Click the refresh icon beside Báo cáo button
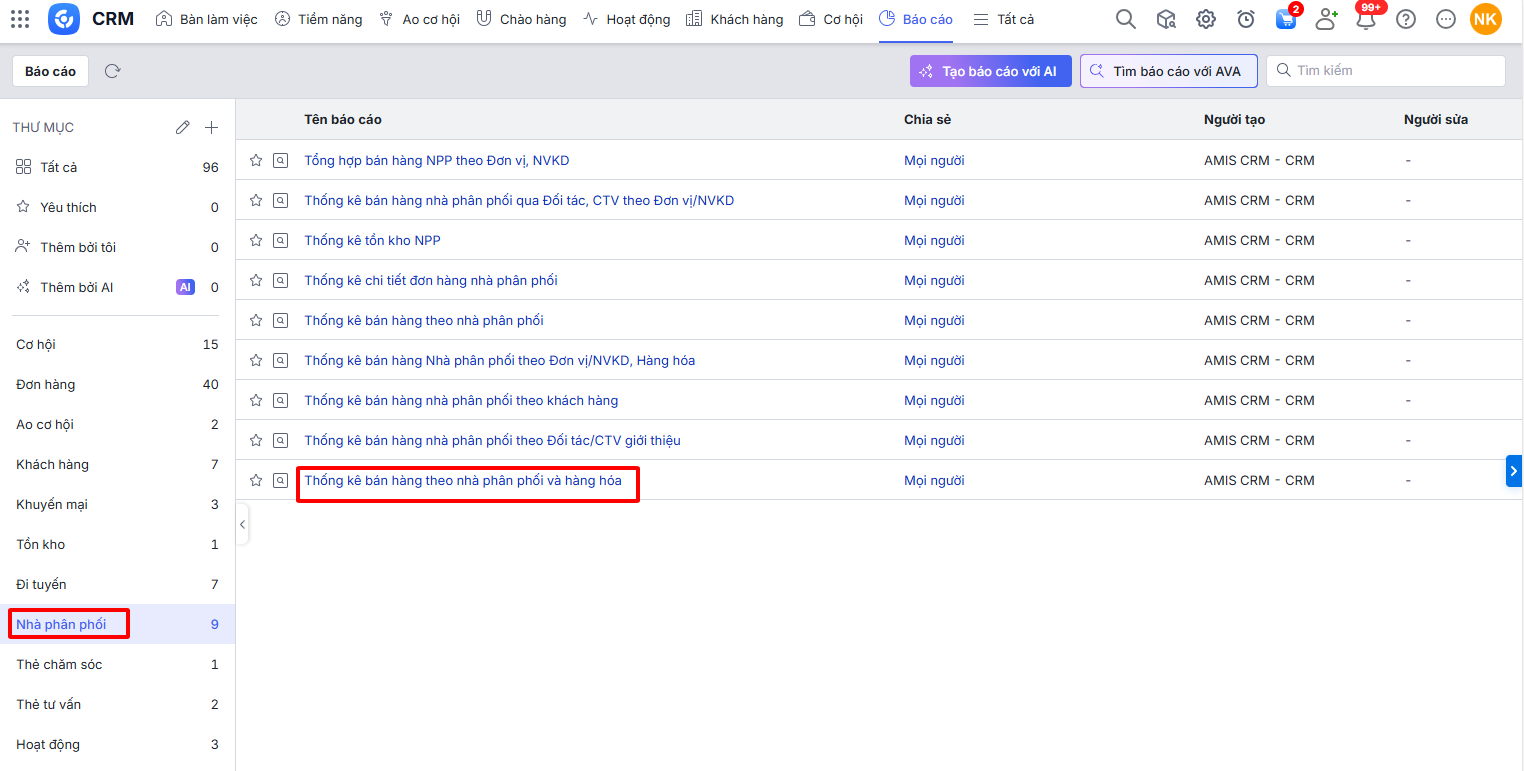1524x771 pixels. (113, 71)
